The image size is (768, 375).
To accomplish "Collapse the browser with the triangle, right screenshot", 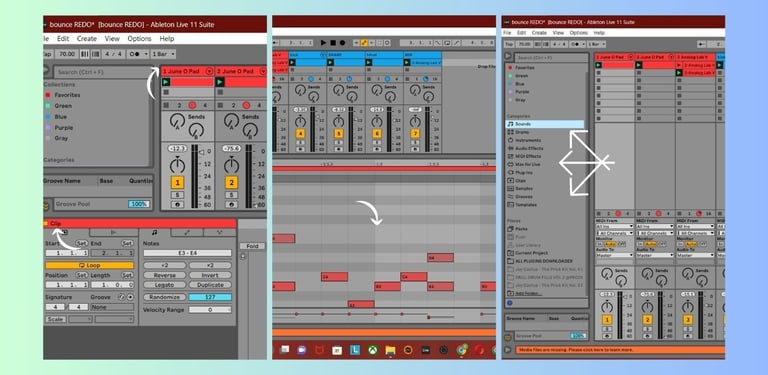I will point(507,56).
